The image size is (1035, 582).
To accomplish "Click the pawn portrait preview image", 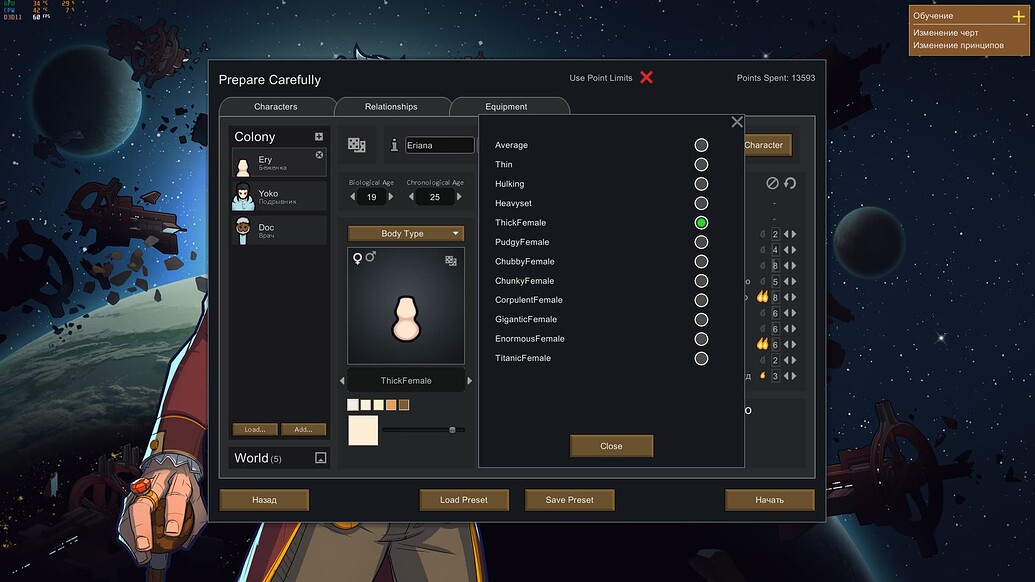I will 406,306.
